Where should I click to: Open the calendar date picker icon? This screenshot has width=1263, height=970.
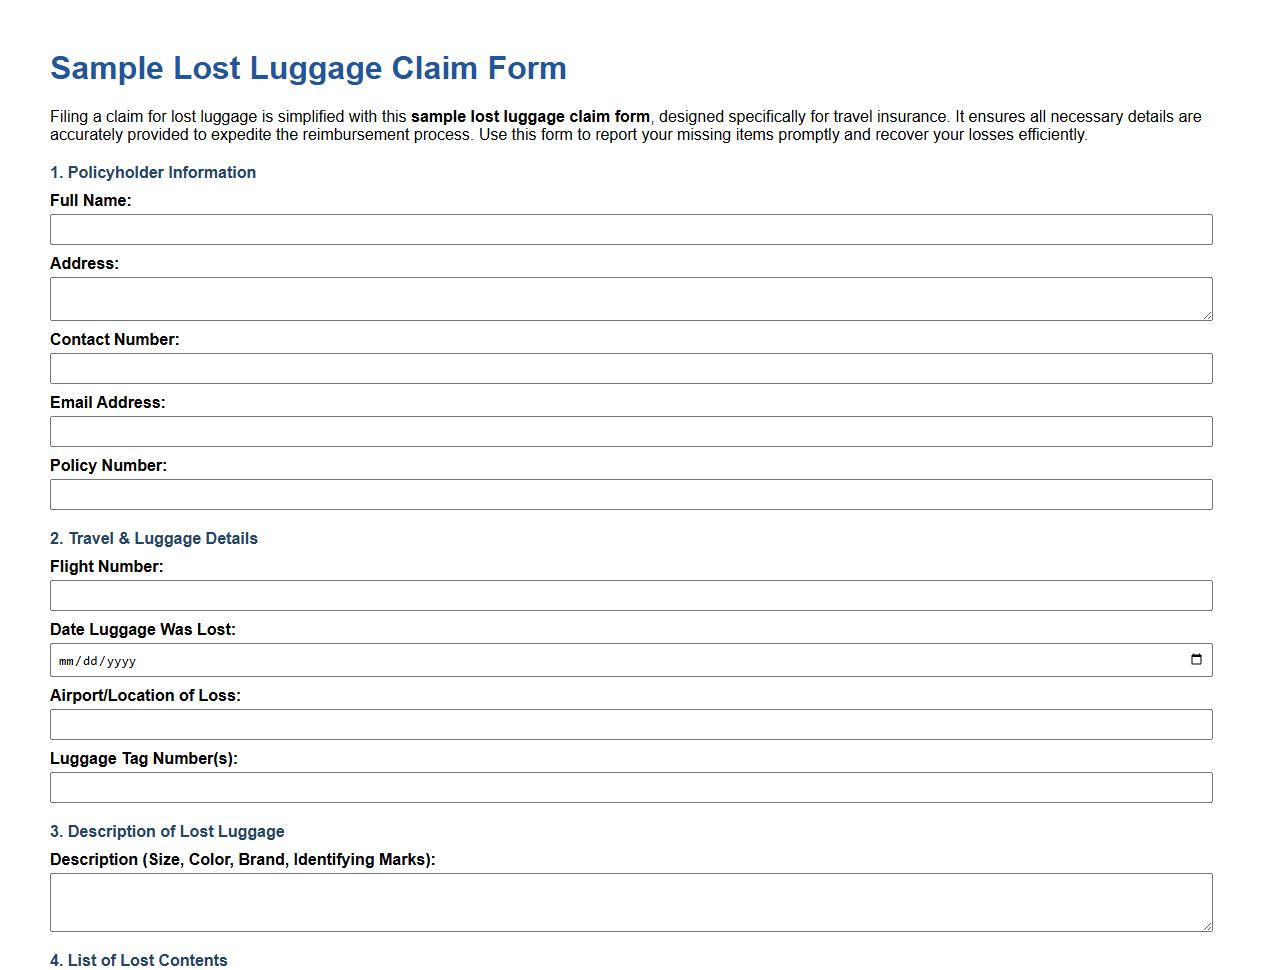1197,659
